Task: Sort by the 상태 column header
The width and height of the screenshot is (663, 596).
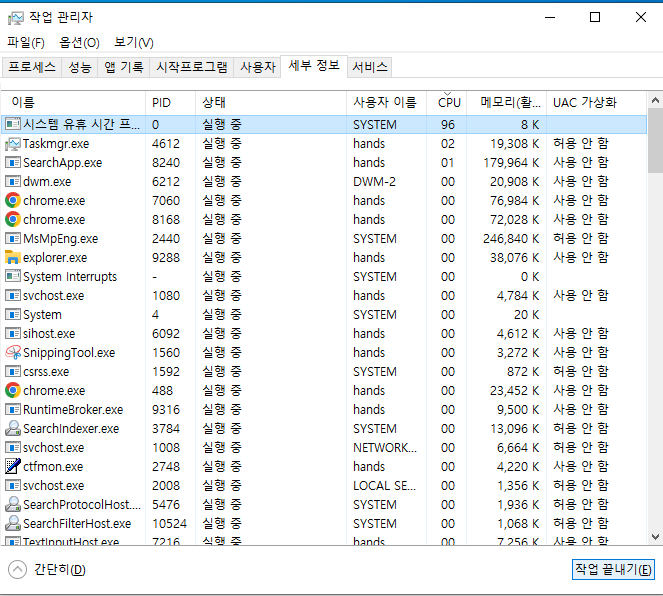Action: coord(271,103)
